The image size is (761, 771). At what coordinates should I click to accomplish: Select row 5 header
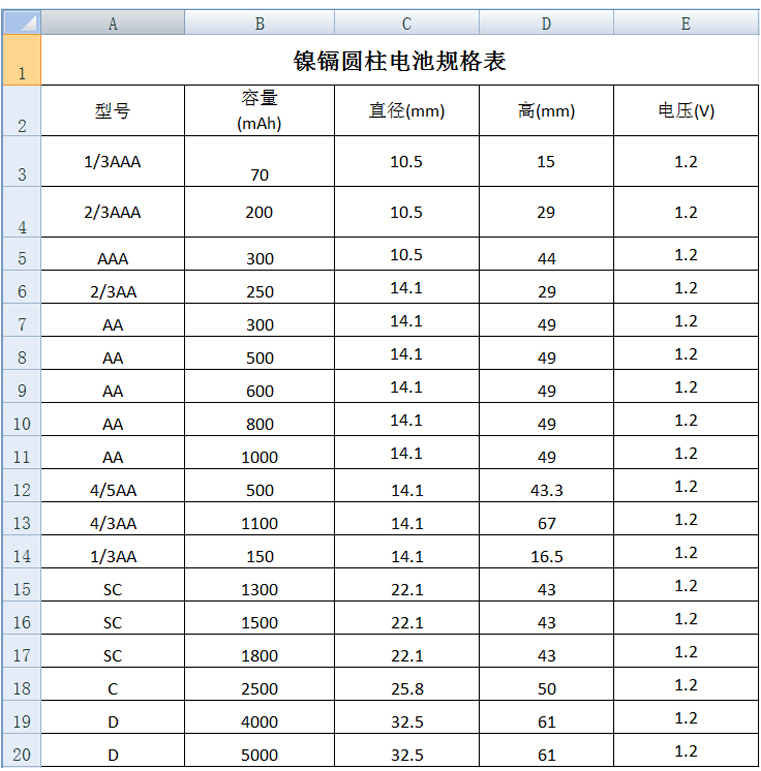click(x=22, y=254)
